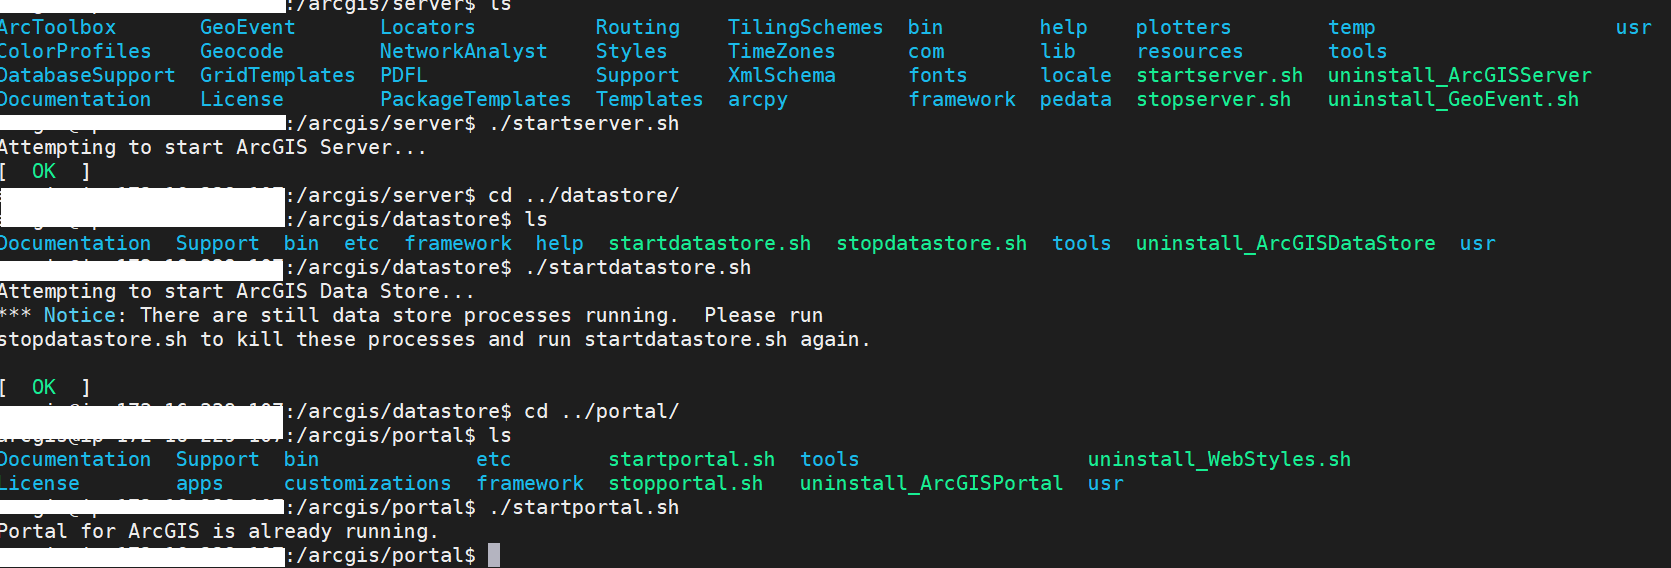Click the NetworkAnalyst directory name
Viewport: 1671px width, 568px height.
pyautogui.click(x=464, y=51)
